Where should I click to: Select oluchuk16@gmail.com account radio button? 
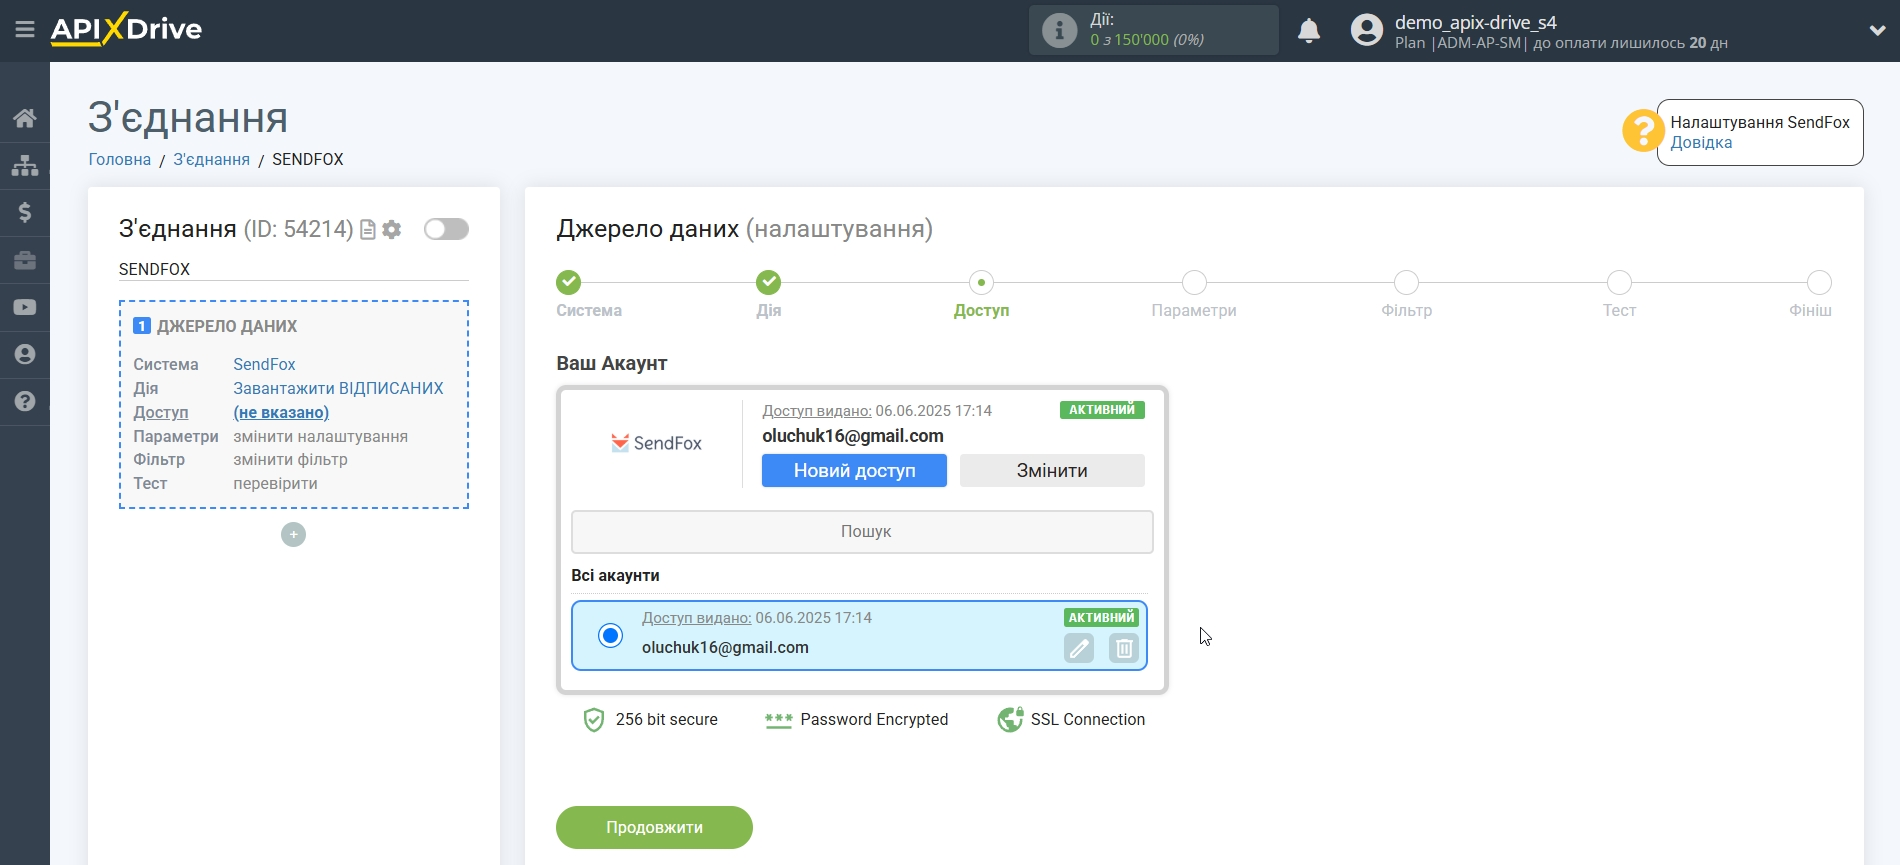(x=610, y=635)
